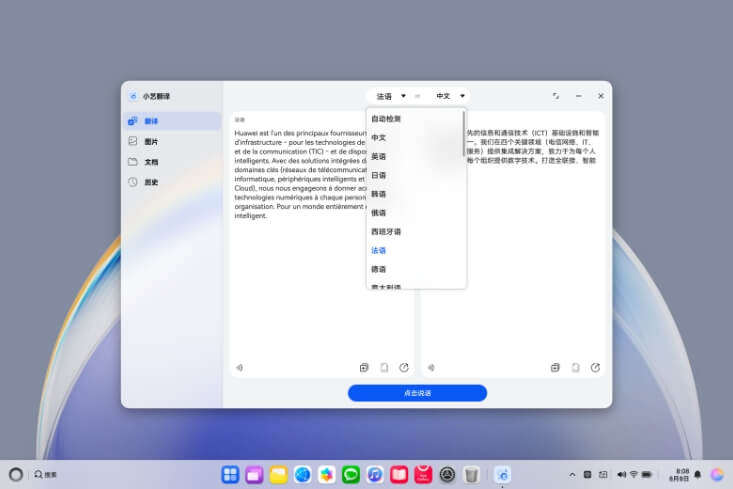Open the colorful gallery app in dock
The image size is (733, 489).
[327, 475]
